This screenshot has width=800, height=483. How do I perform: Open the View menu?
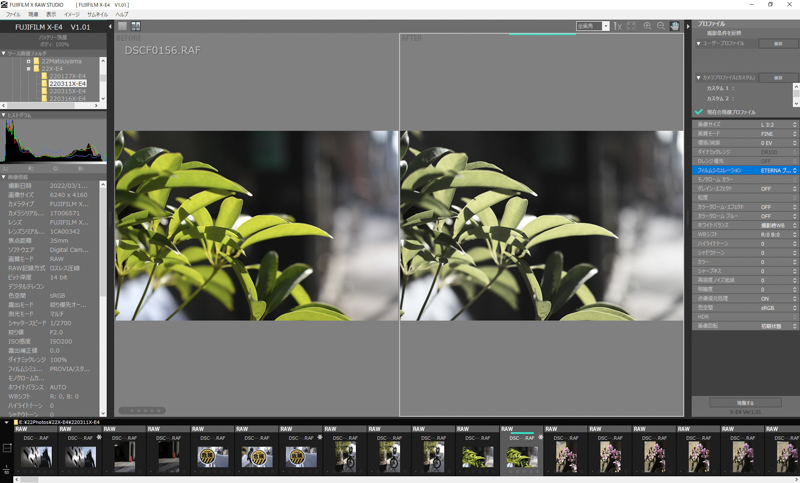[51, 14]
